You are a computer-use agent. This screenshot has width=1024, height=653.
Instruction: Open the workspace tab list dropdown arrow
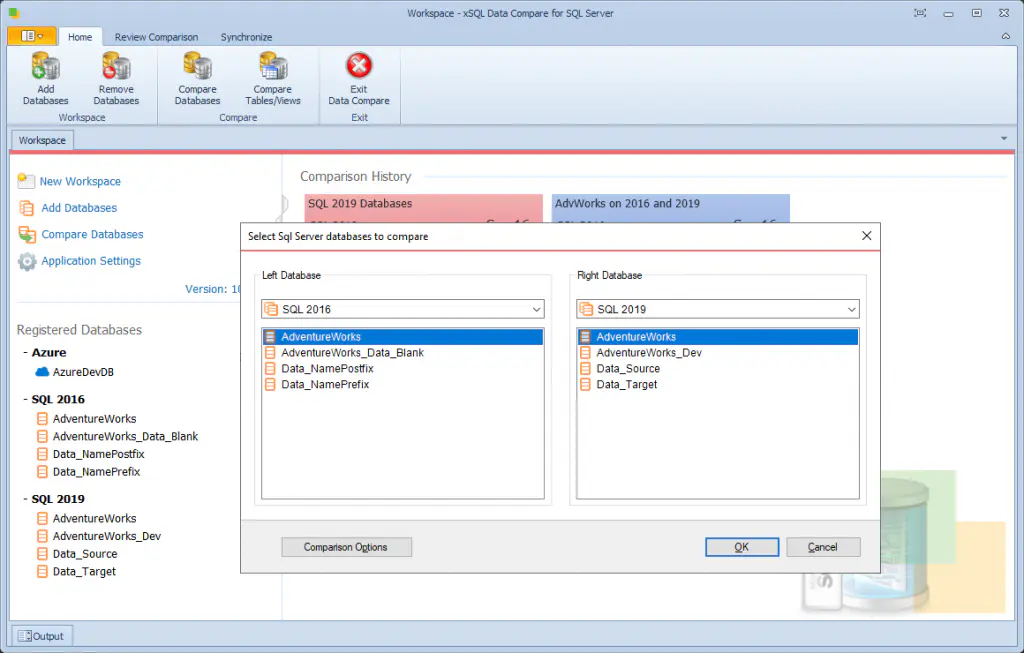1004,138
